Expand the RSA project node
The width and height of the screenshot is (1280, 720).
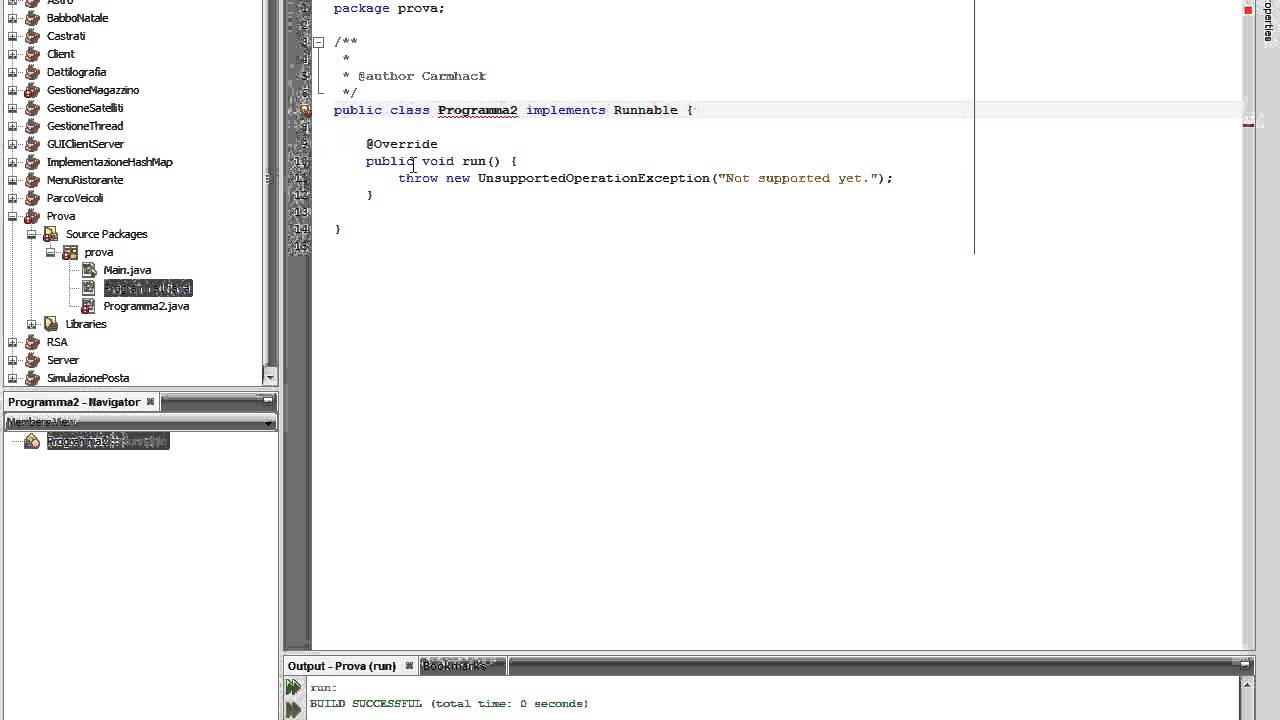click(13, 342)
